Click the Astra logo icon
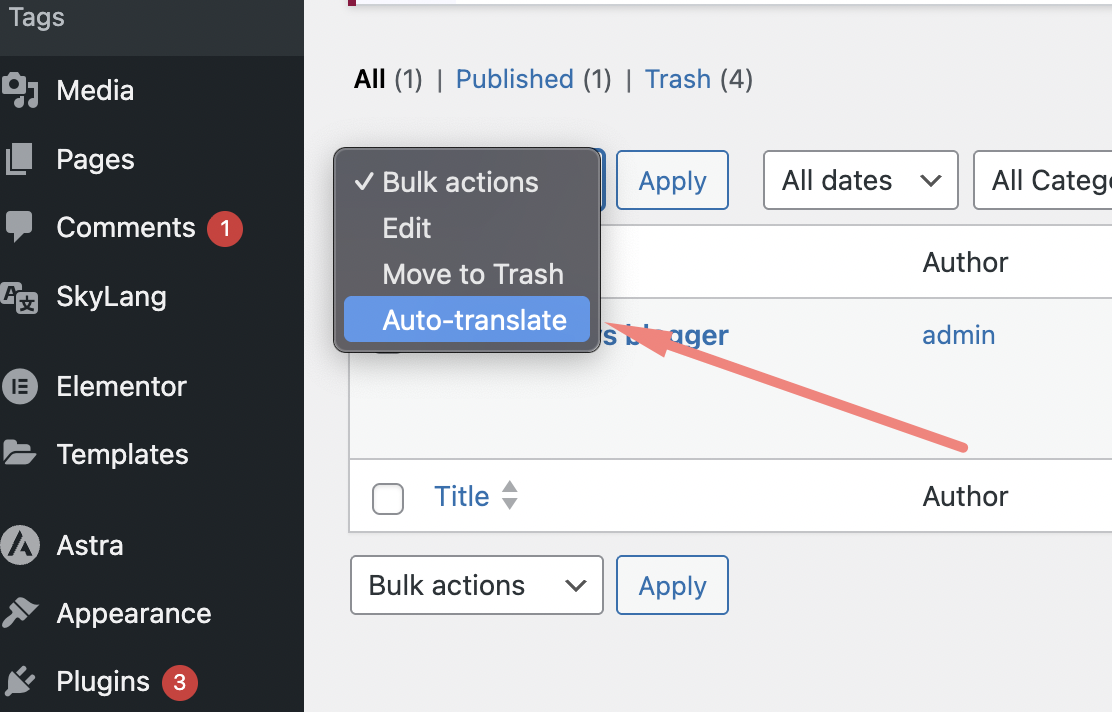The height and width of the screenshot is (712, 1112). pos(20,545)
